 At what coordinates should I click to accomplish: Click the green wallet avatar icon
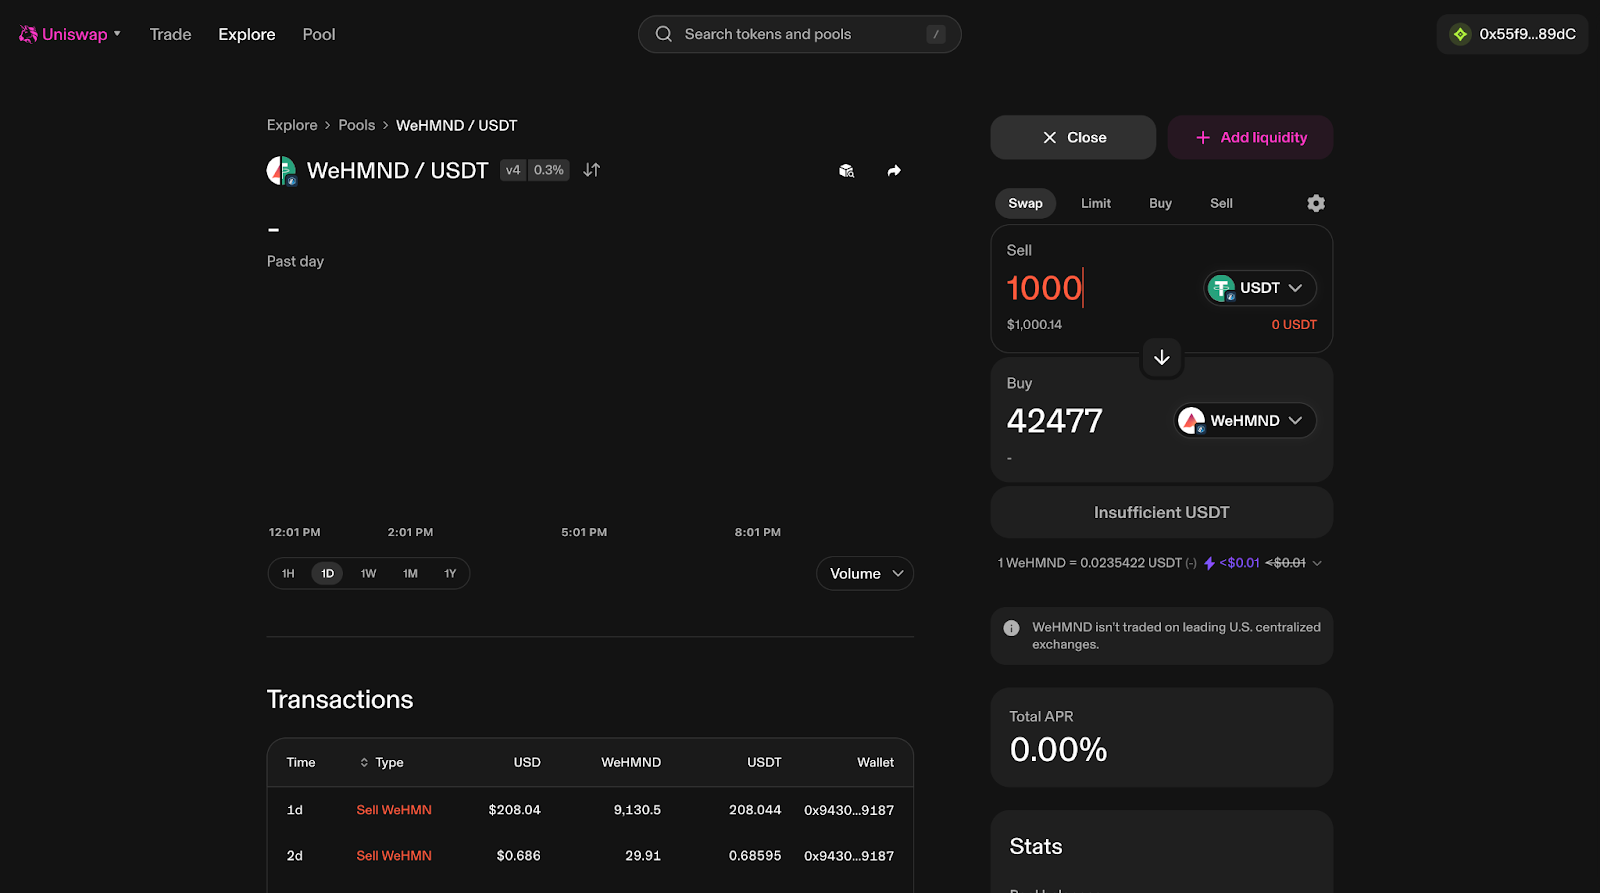(x=1460, y=34)
